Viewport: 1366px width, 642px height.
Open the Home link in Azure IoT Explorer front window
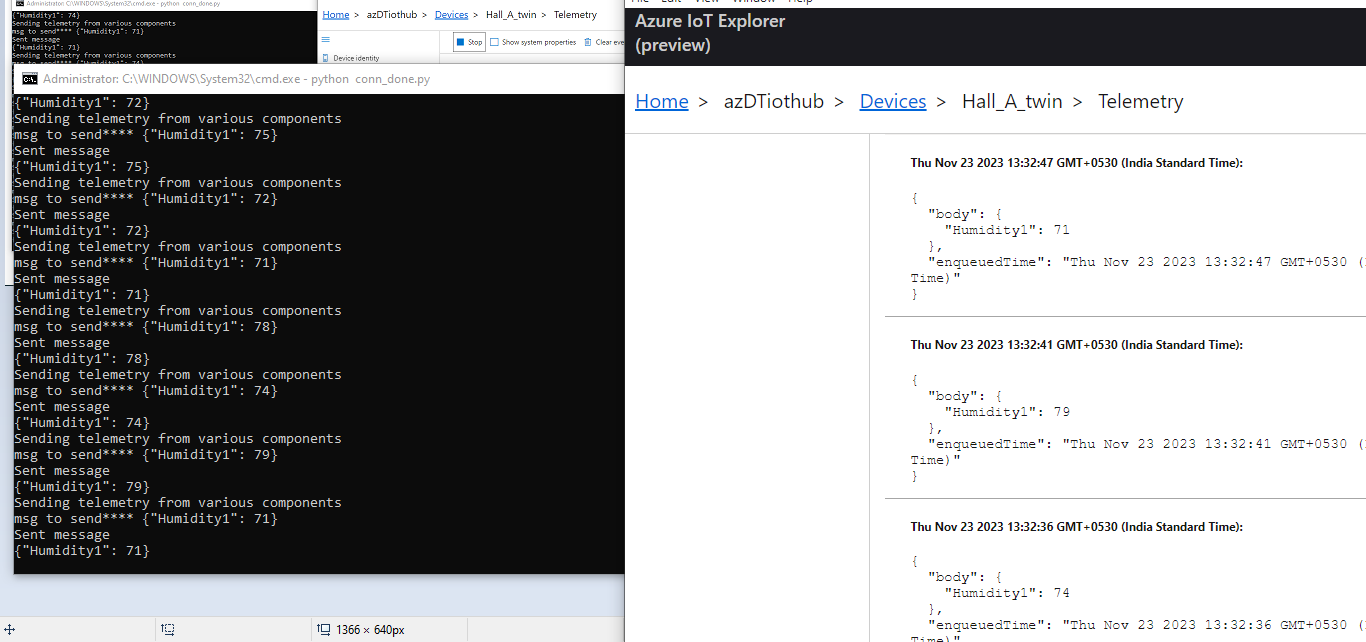click(x=662, y=101)
